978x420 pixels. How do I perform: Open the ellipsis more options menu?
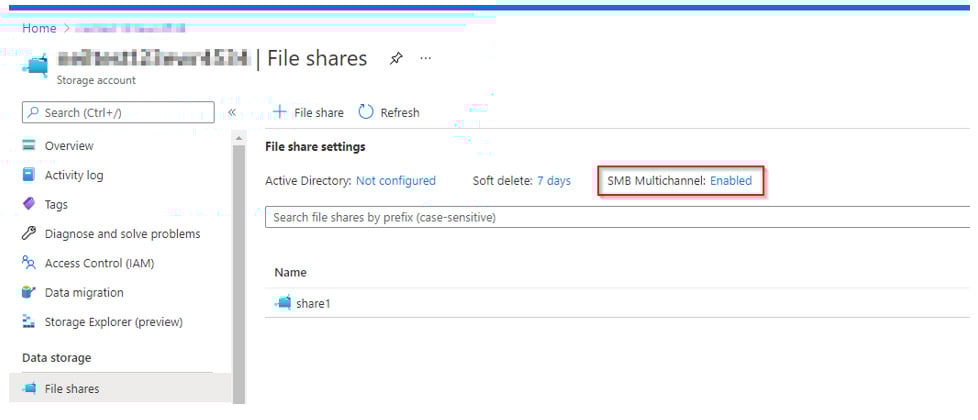coord(425,58)
